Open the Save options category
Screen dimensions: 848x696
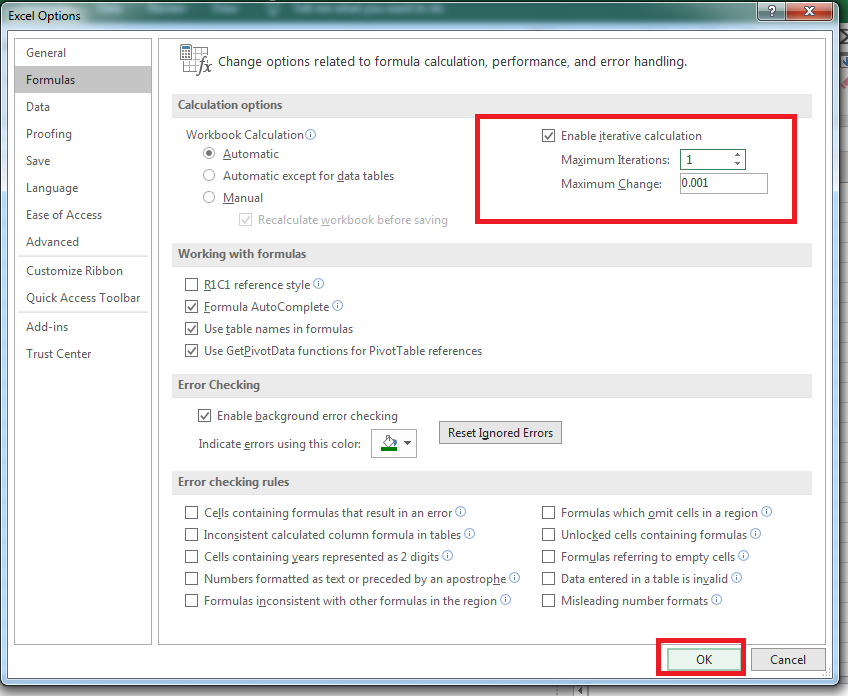click(83, 161)
